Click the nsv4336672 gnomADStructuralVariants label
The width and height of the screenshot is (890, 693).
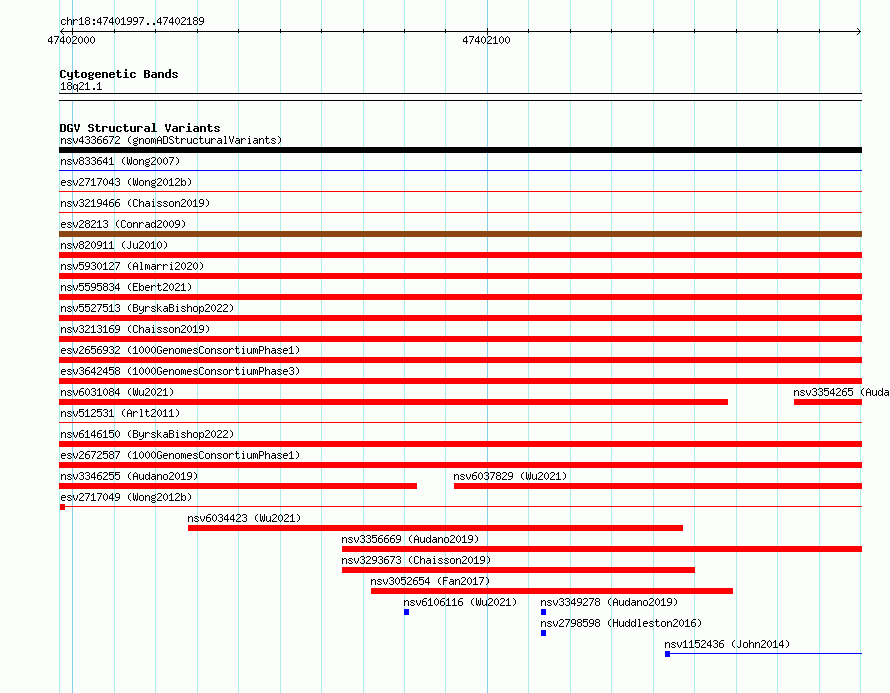point(171,140)
